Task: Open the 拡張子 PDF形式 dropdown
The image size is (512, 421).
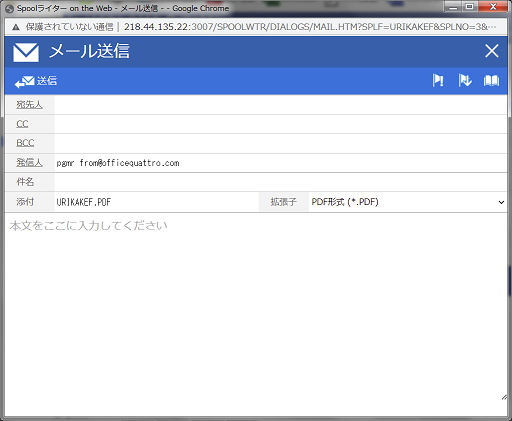Action: [408, 202]
